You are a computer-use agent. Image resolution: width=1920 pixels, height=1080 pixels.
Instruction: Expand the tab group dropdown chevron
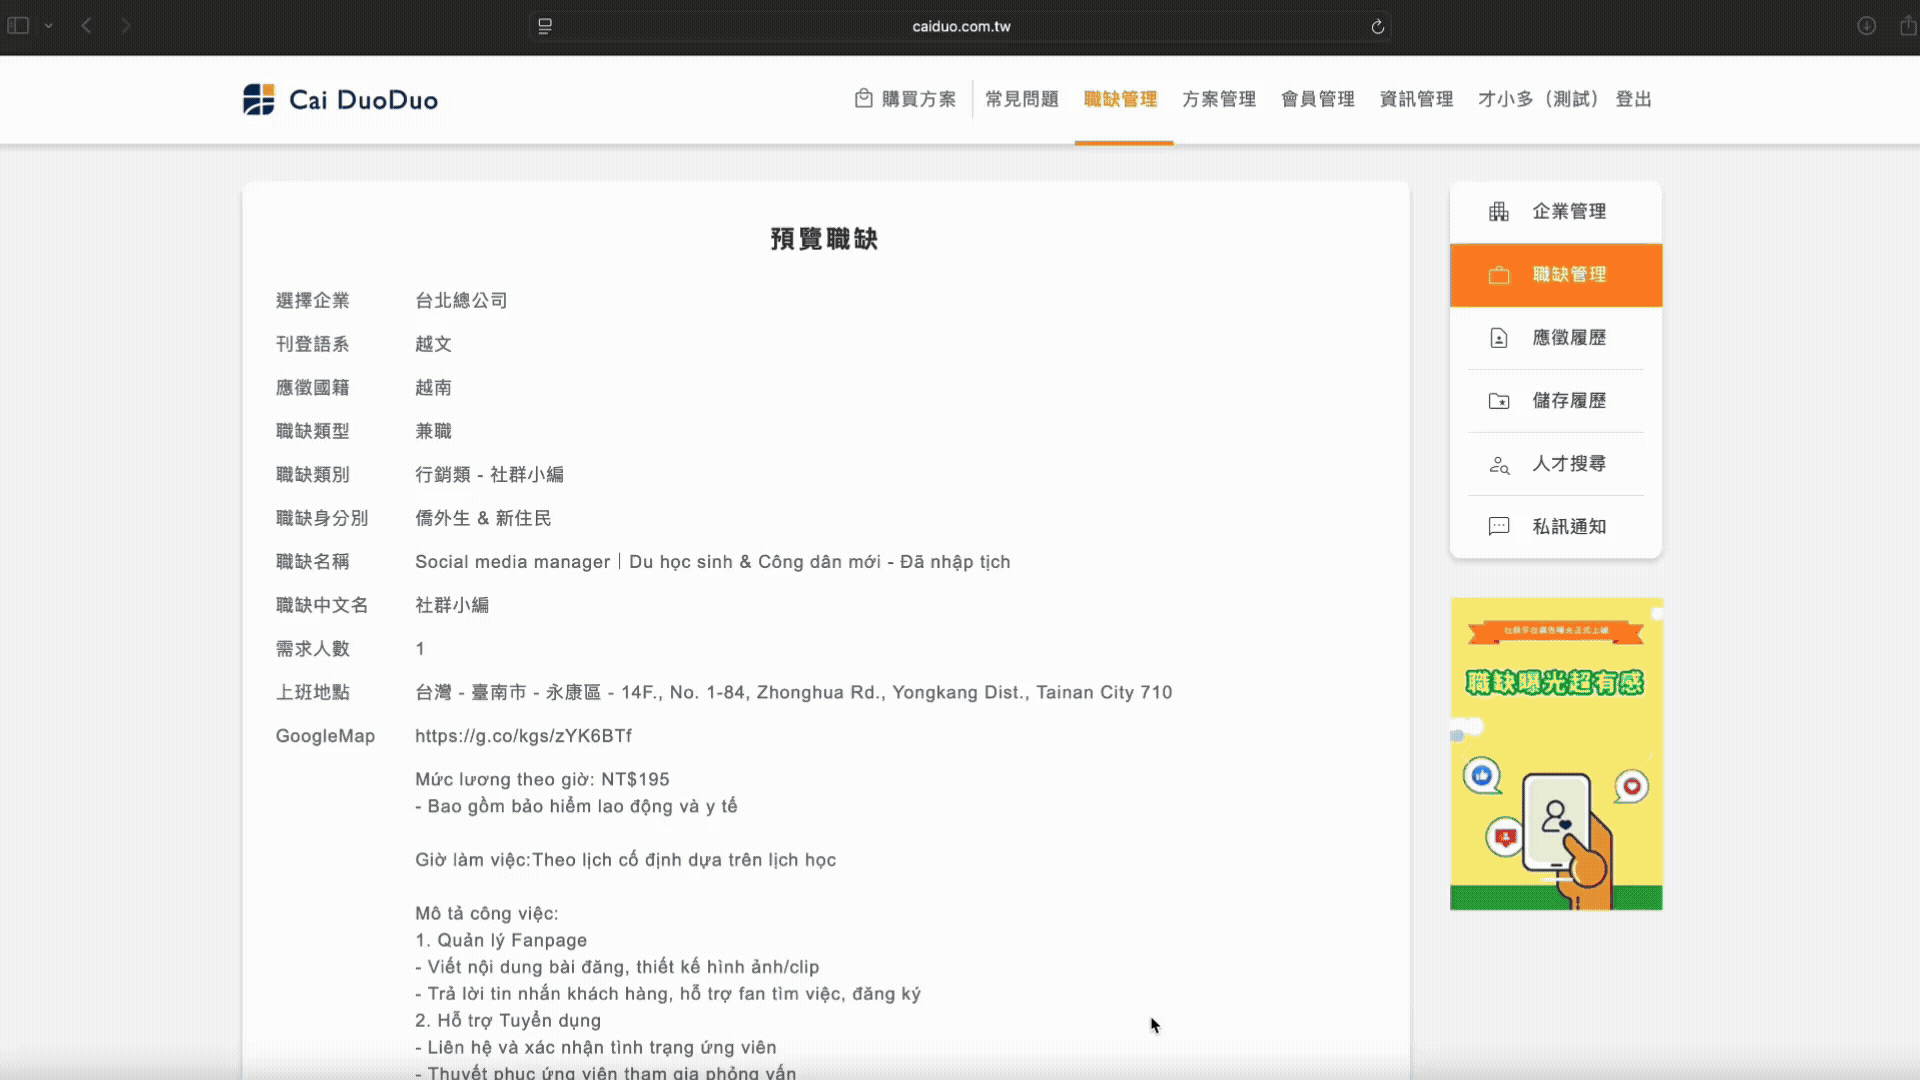[x=48, y=26]
